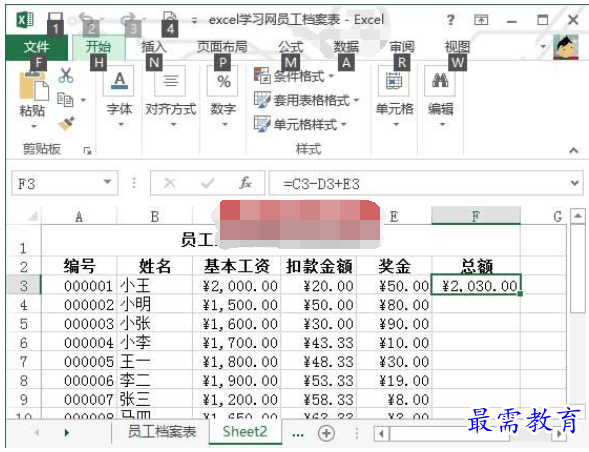Open the 文件 file menu
The image size is (589, 452).
(36, 47)
